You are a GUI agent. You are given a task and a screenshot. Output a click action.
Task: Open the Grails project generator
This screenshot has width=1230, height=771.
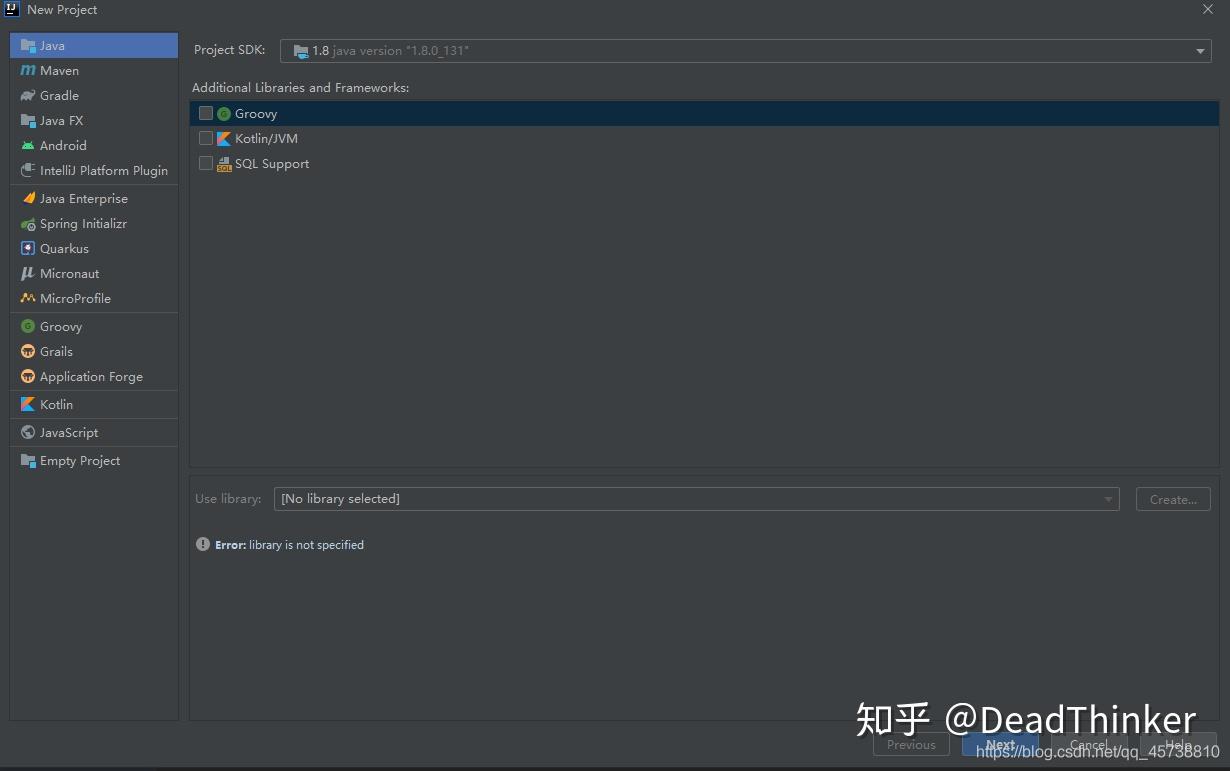click(x=56, y=351)
